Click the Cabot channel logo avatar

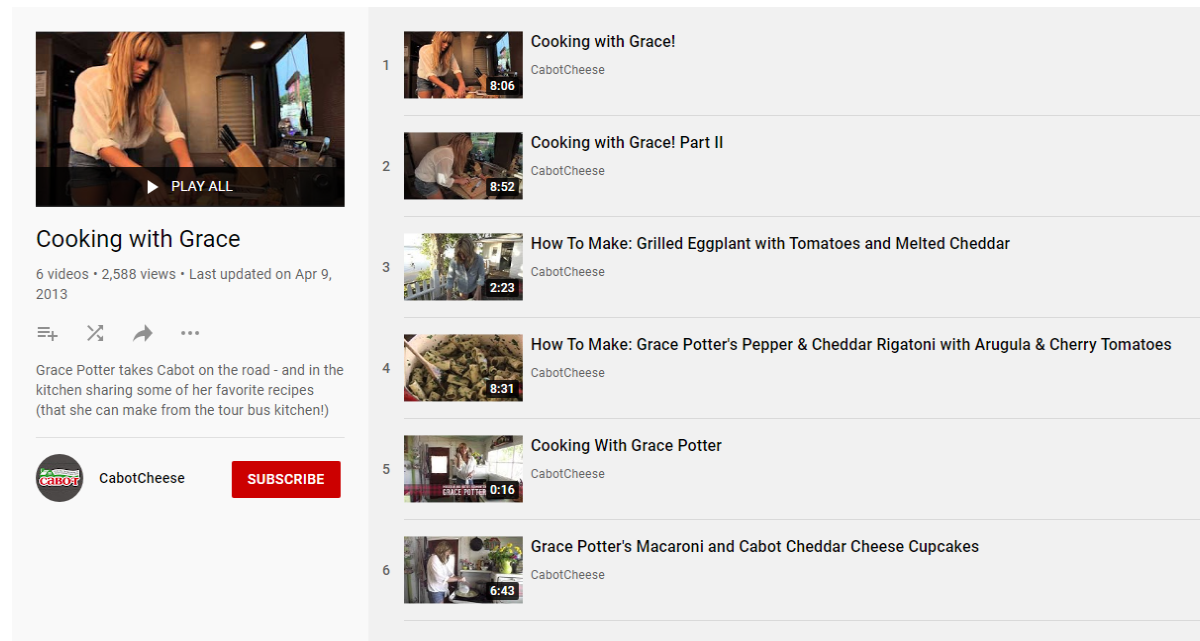click(60, 478)
